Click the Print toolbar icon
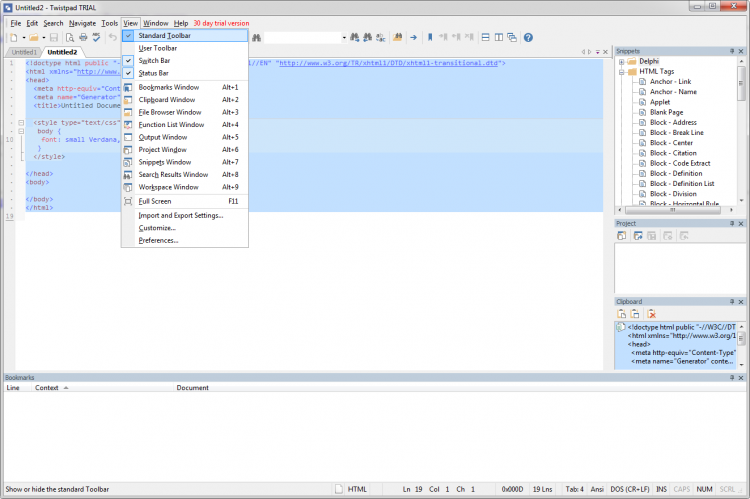 [x=83, y=37]
